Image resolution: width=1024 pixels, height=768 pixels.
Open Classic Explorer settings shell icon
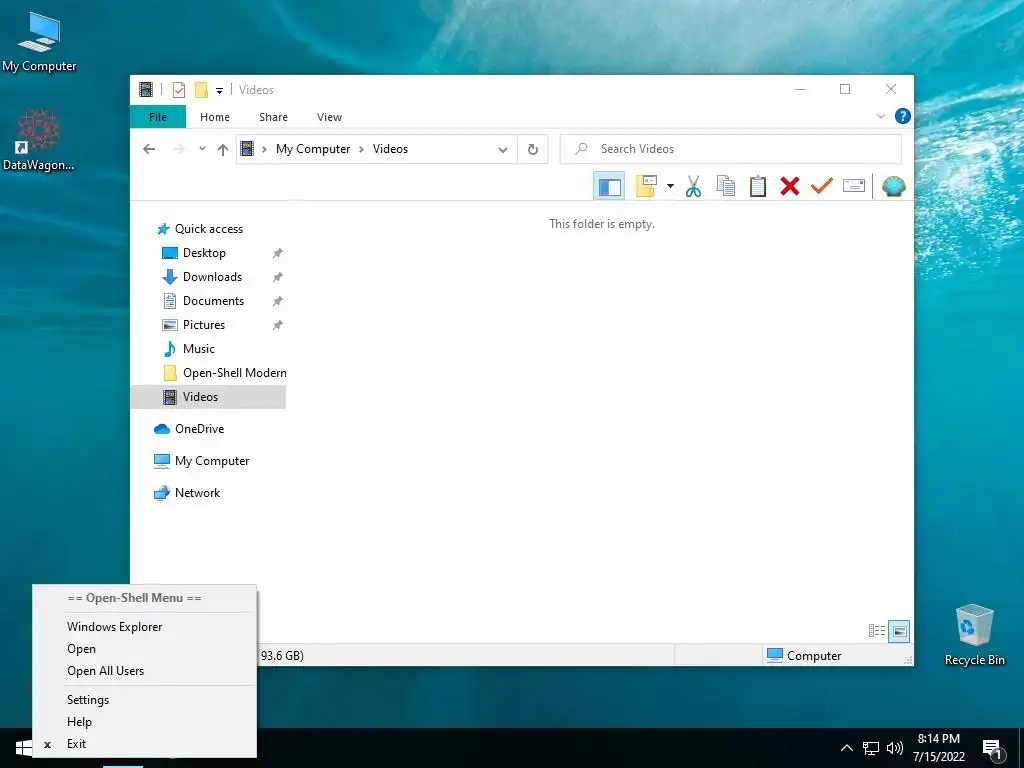(893, 186)
